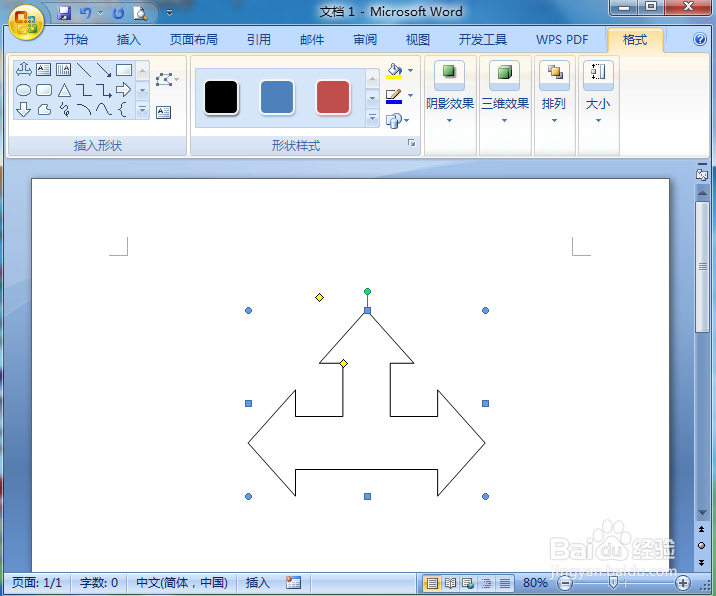
Task: Click the Office button
Action: pos(26,23)
